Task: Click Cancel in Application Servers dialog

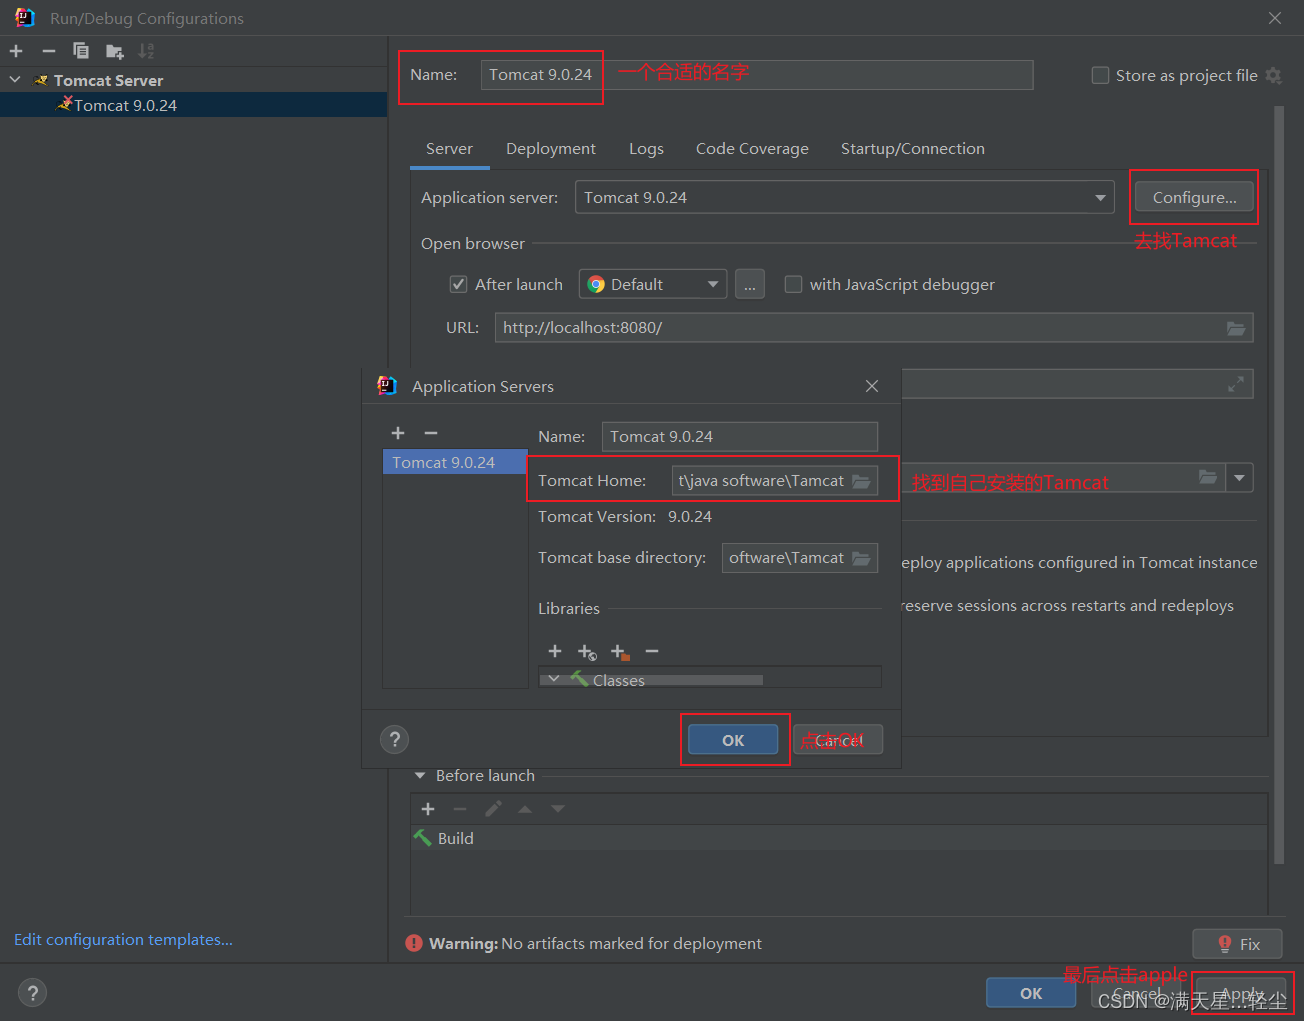Action: click(838, 740)
